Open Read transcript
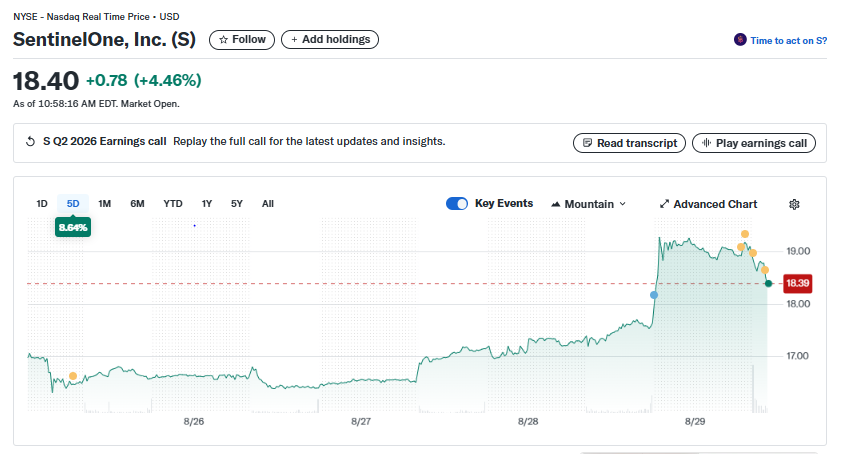Screen dimensions: 843x454 630,143
